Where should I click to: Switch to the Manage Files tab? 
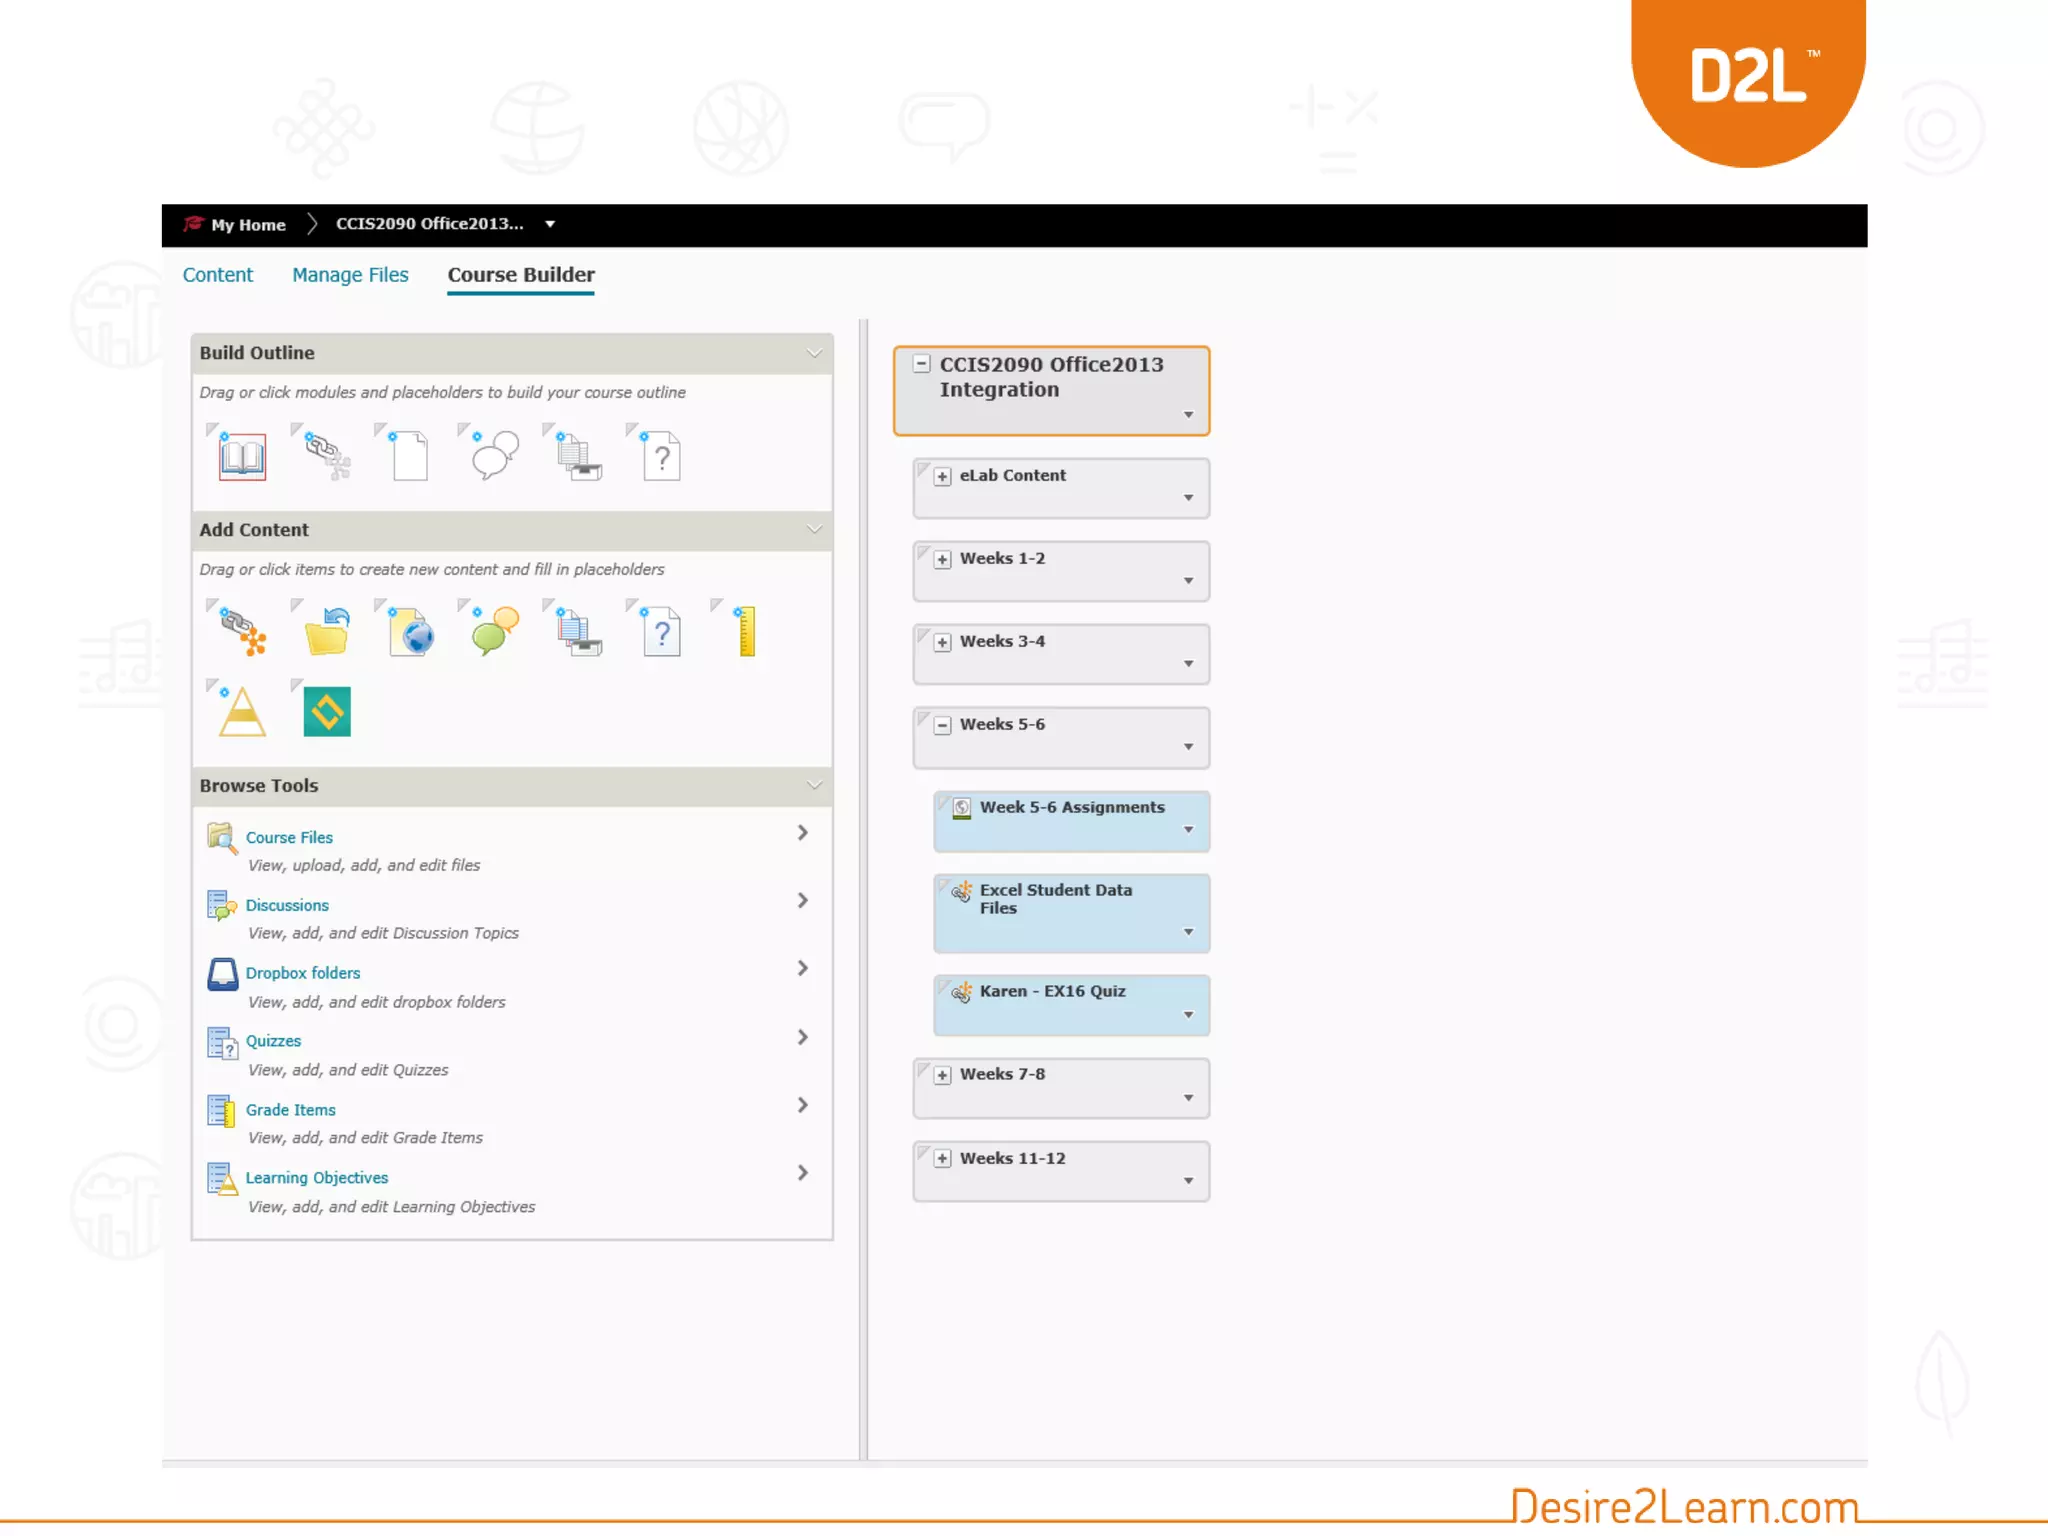point(350,275)
